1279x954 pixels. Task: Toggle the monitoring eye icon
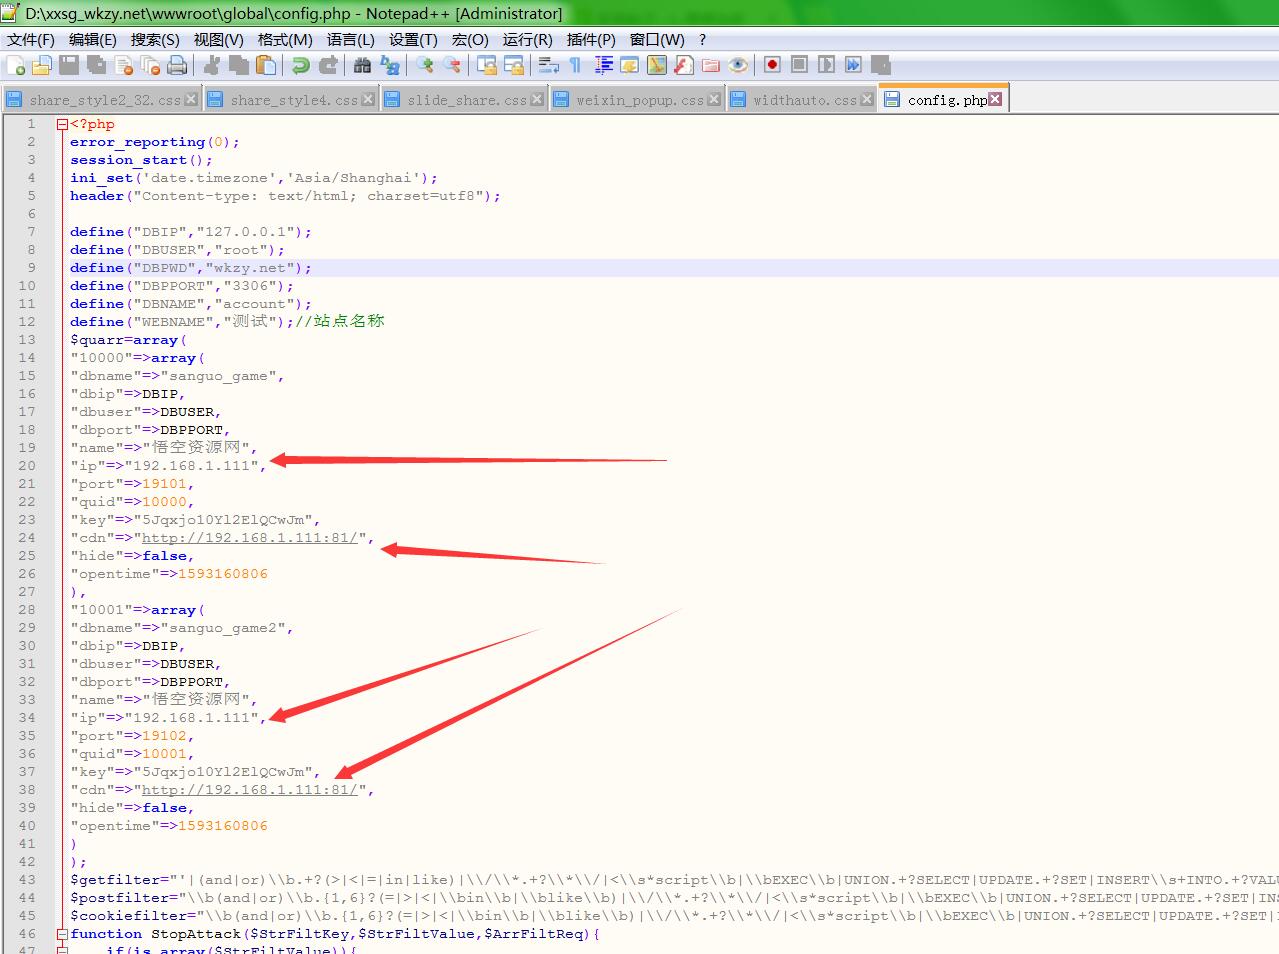[x=738, y=66]
